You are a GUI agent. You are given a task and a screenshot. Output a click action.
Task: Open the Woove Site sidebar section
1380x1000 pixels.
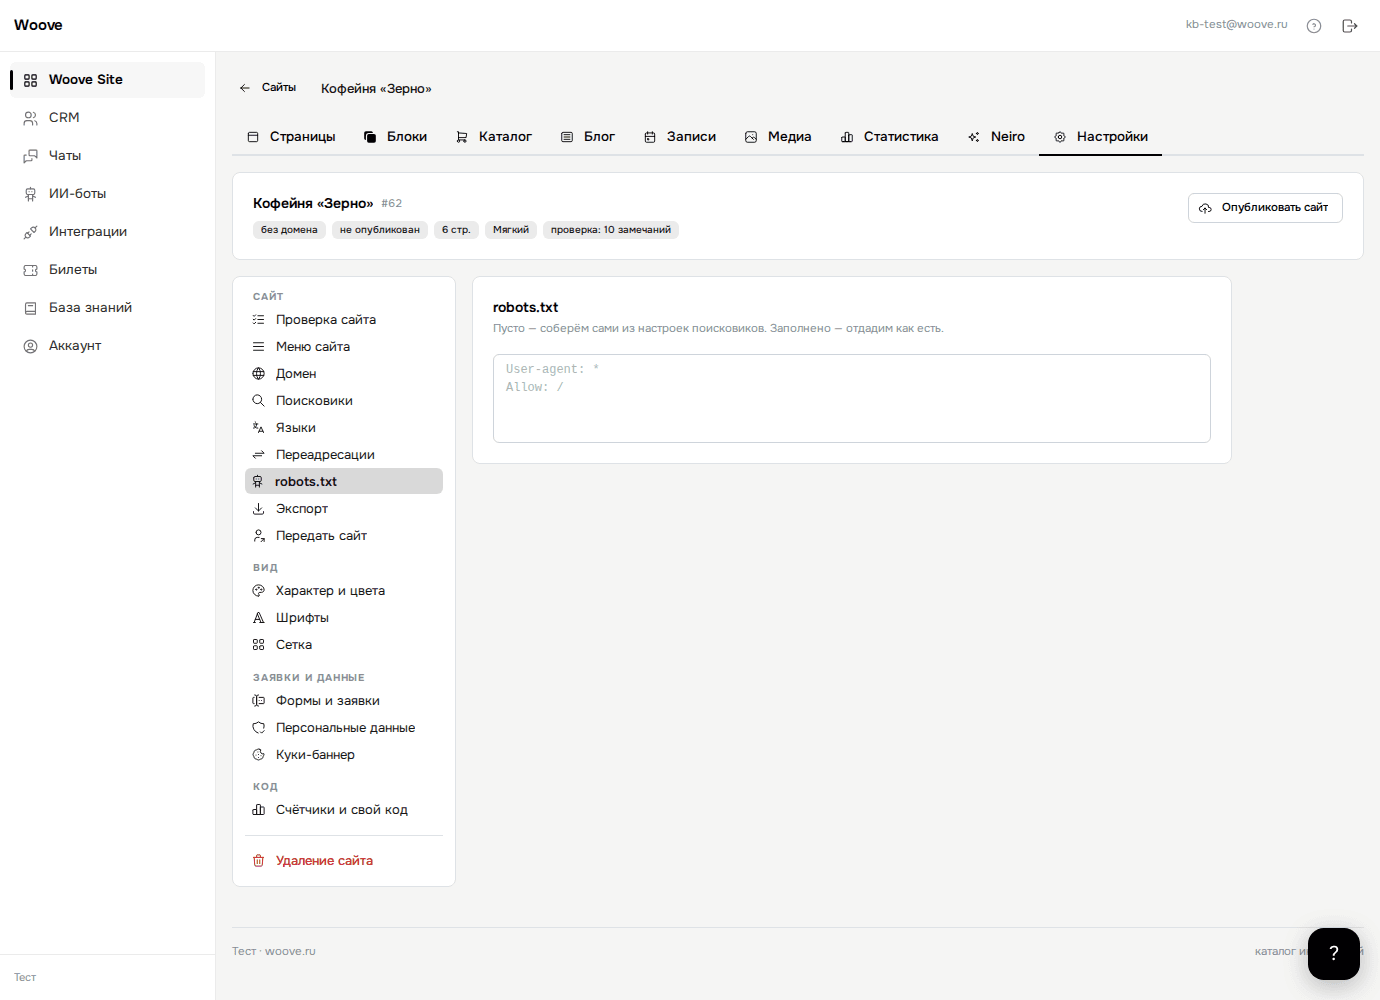107,80
